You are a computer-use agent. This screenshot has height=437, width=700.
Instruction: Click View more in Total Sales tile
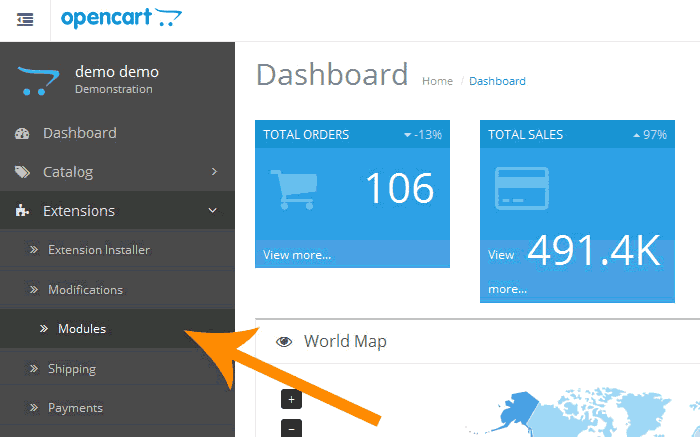[x=508, y=272]
